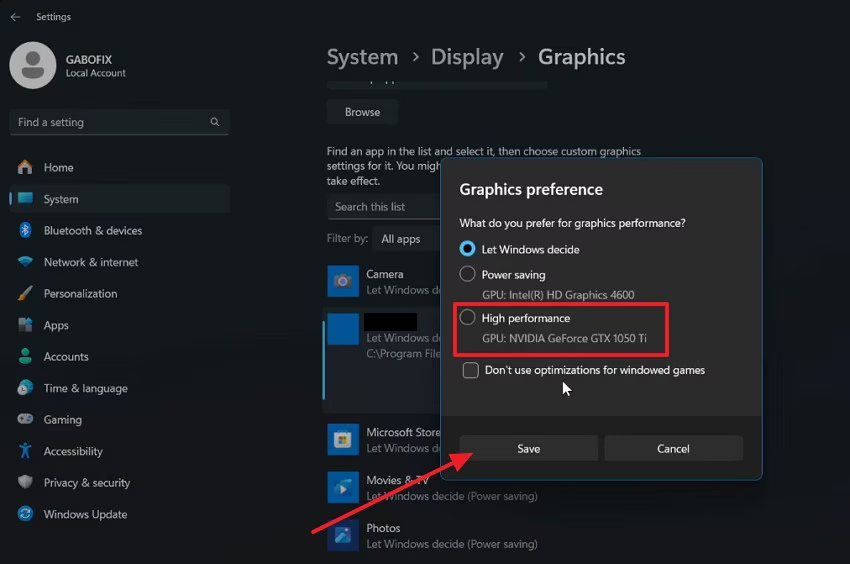Screen dimensions: 850x564
Task: Open Bluetooth & devices settings
Action: click(x=119, y=230)
